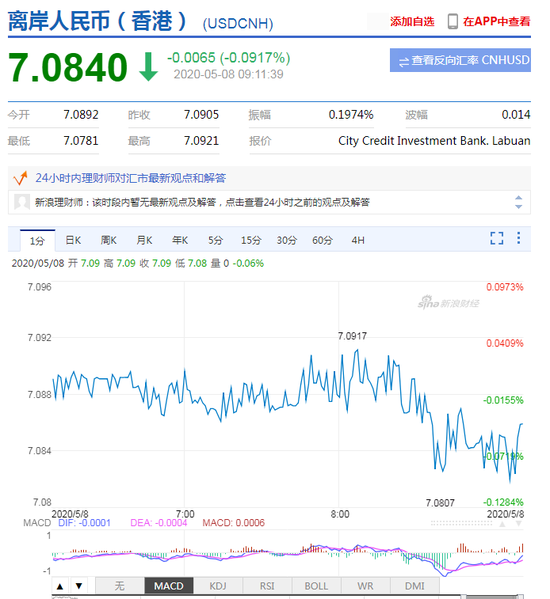Click the 7.0807 low label on chart
This screenshot has height=599, width=550.
pos(440,503)
